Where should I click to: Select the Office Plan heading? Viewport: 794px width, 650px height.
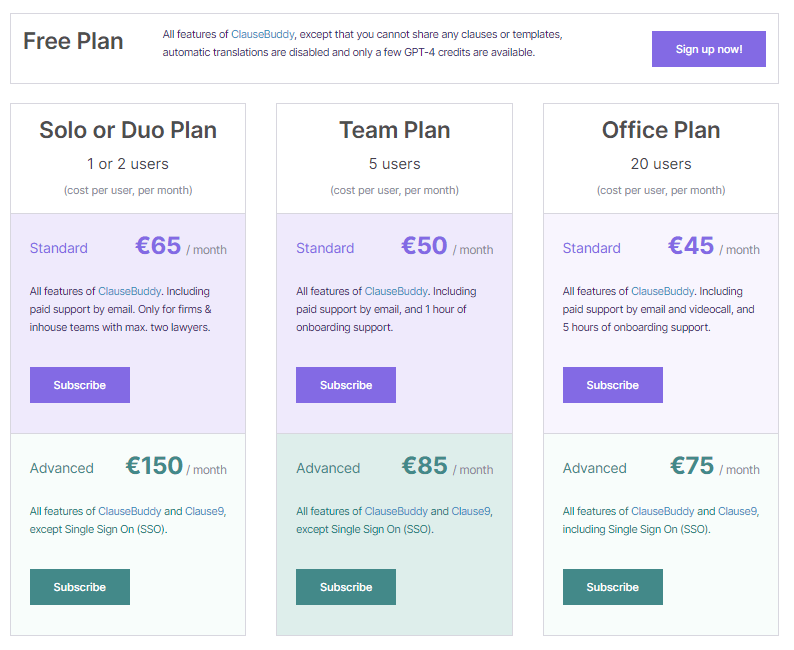coord(661,130)
